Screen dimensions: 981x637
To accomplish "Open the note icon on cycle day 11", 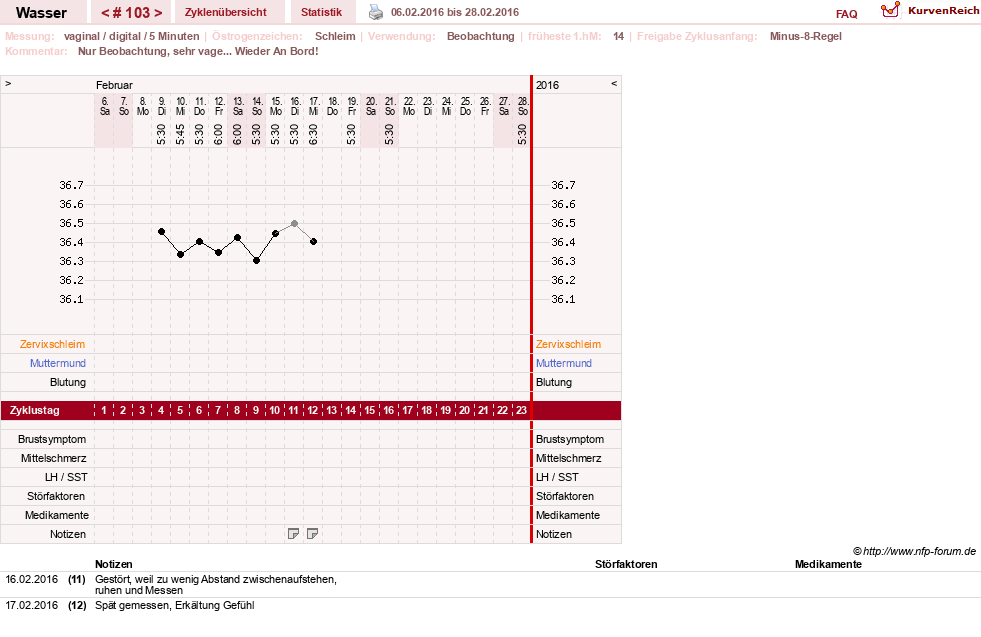I will pyautogui.click(x=293, y=534).
